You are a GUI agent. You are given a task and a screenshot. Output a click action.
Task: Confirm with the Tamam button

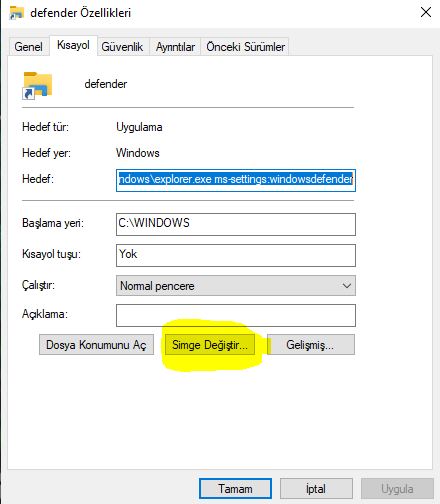(235, 489)
